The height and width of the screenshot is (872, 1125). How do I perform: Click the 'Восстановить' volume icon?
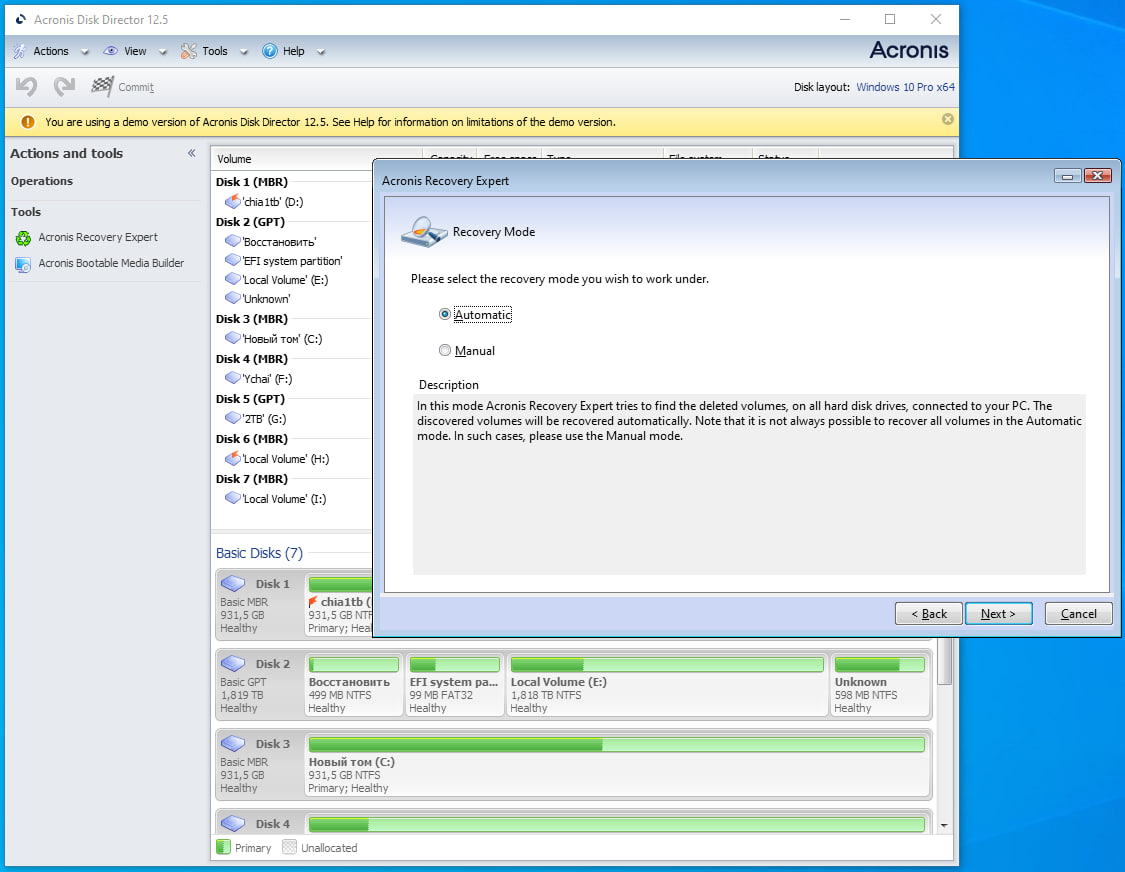click(x=232, y=240)
